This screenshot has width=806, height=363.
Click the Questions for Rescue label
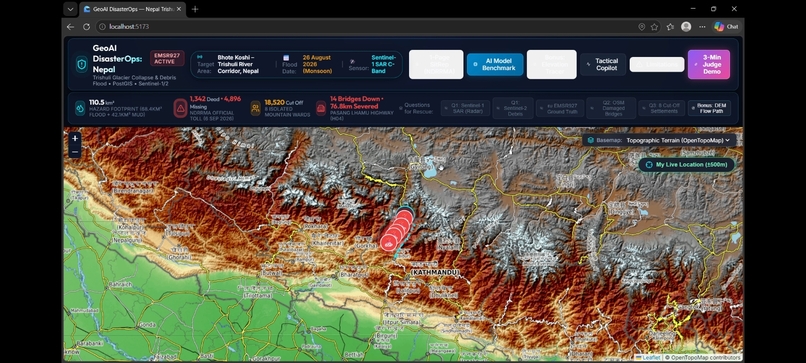point(418,108)
